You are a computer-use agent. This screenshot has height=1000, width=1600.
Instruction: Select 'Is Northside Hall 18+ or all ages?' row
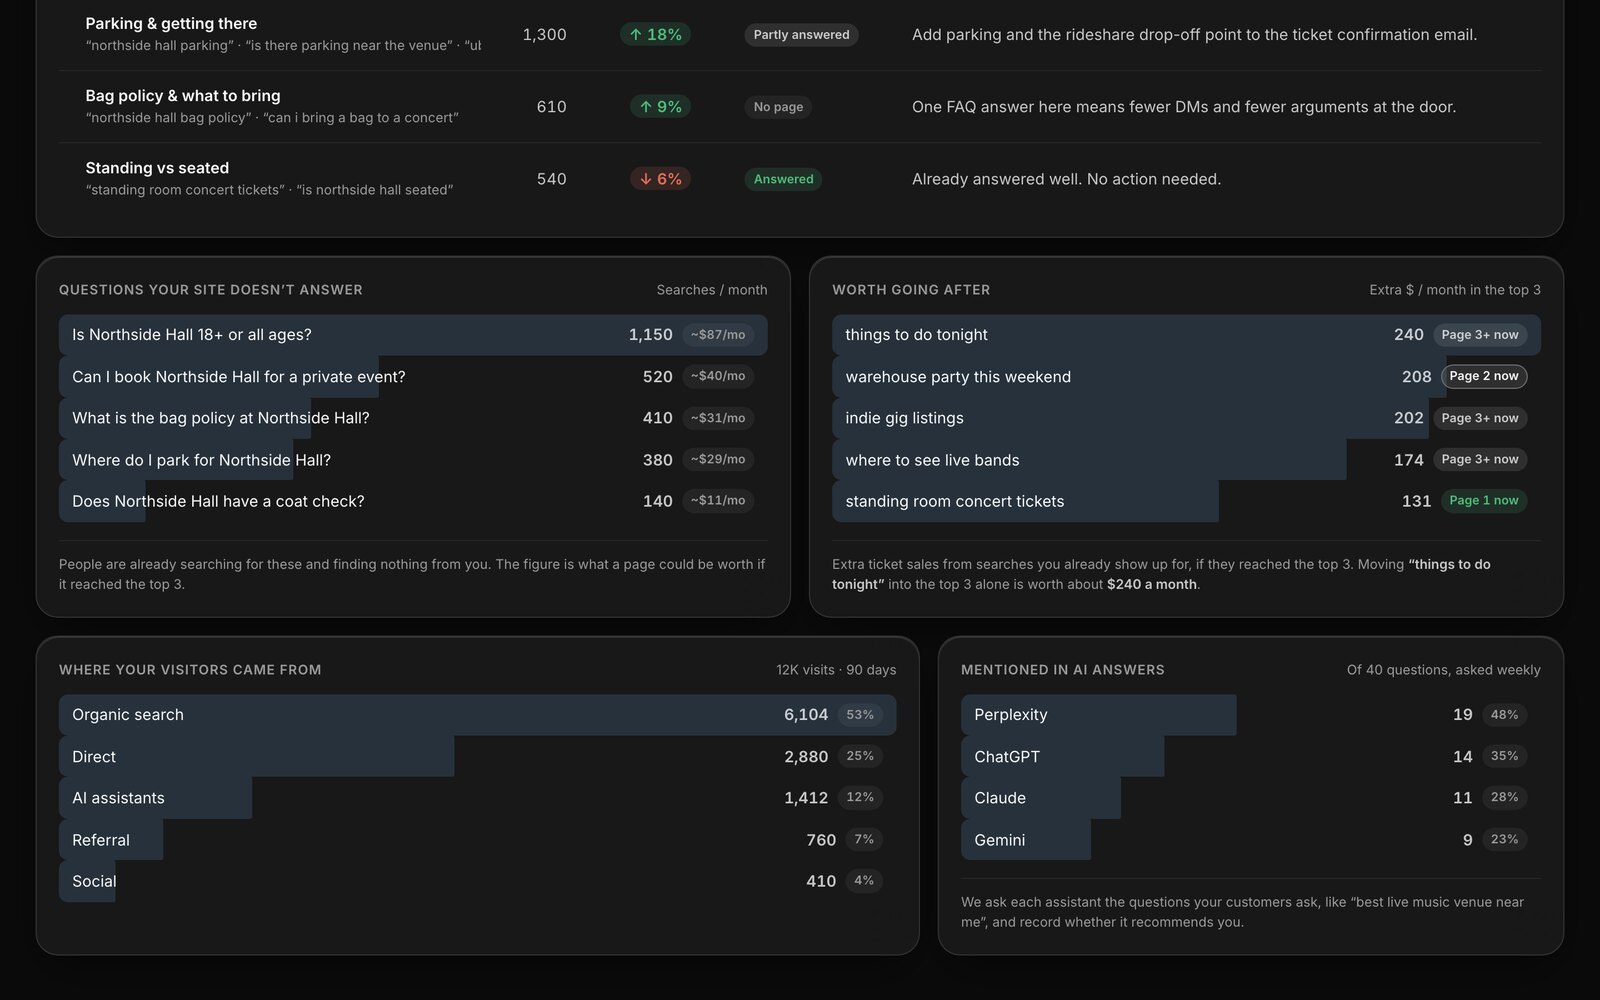(x=413, y=335)
